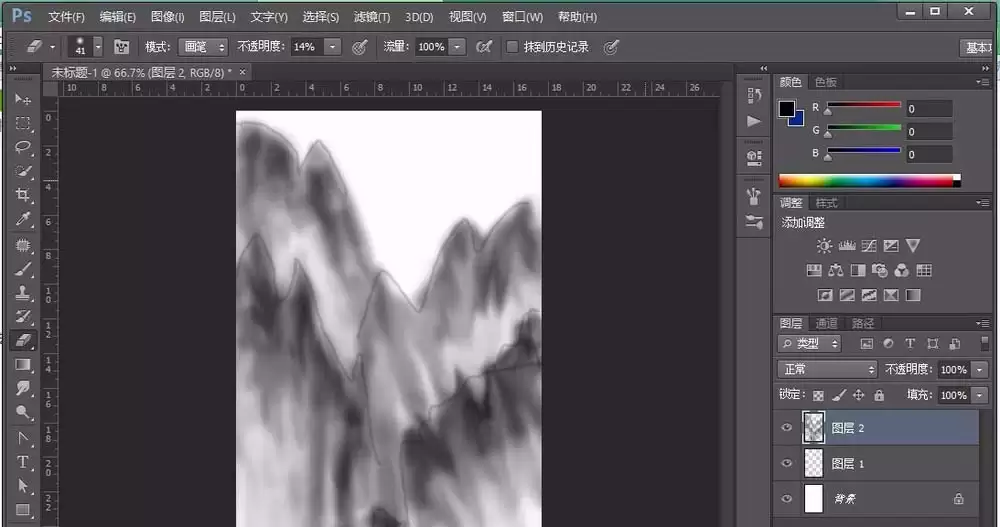The image size is (1000, 527).
Task: Select the 图层 1 layer thumbnail
Action: click(814, 463)
